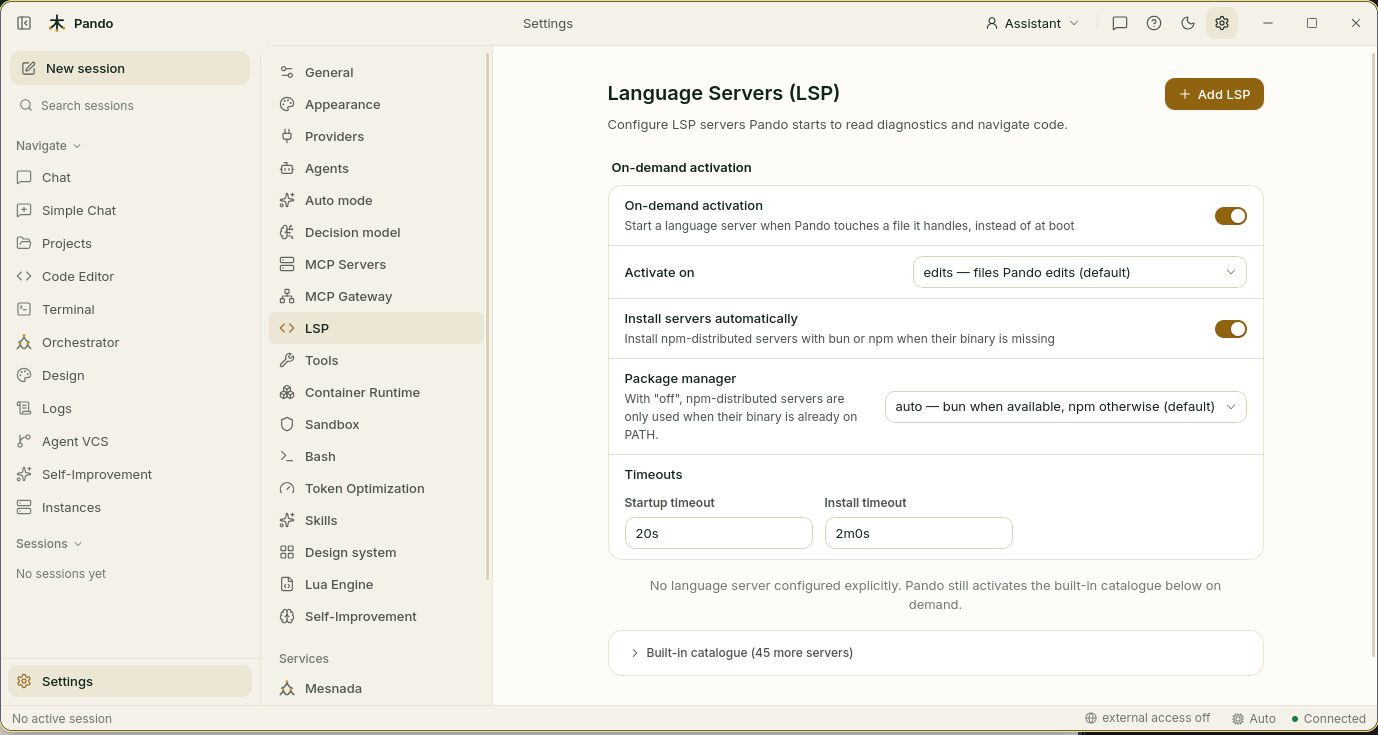The height and width of the screenshot is (735, 1378).
Task: Click Connected status indicator
Action: [1328, 718]
